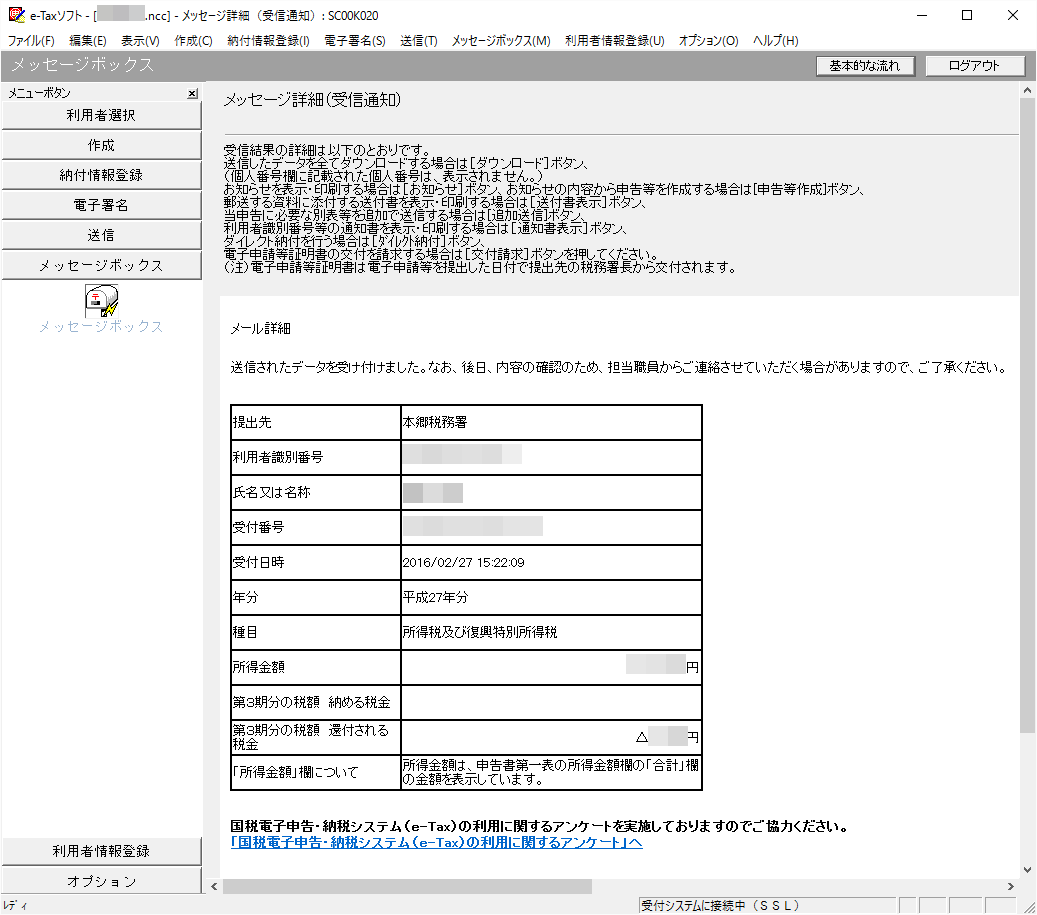The width and height of the screenshot is (1037, 915).
Task: Expand the メッセージボックス side menu section
Action: point(101,265)
